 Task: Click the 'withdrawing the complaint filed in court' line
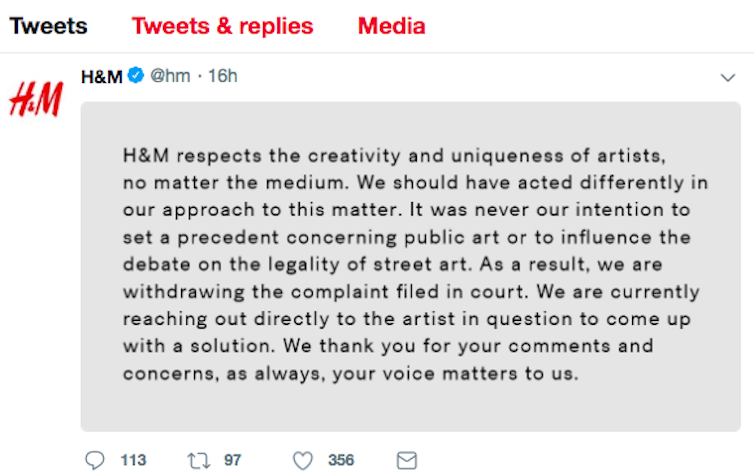(x=411, y=292)
